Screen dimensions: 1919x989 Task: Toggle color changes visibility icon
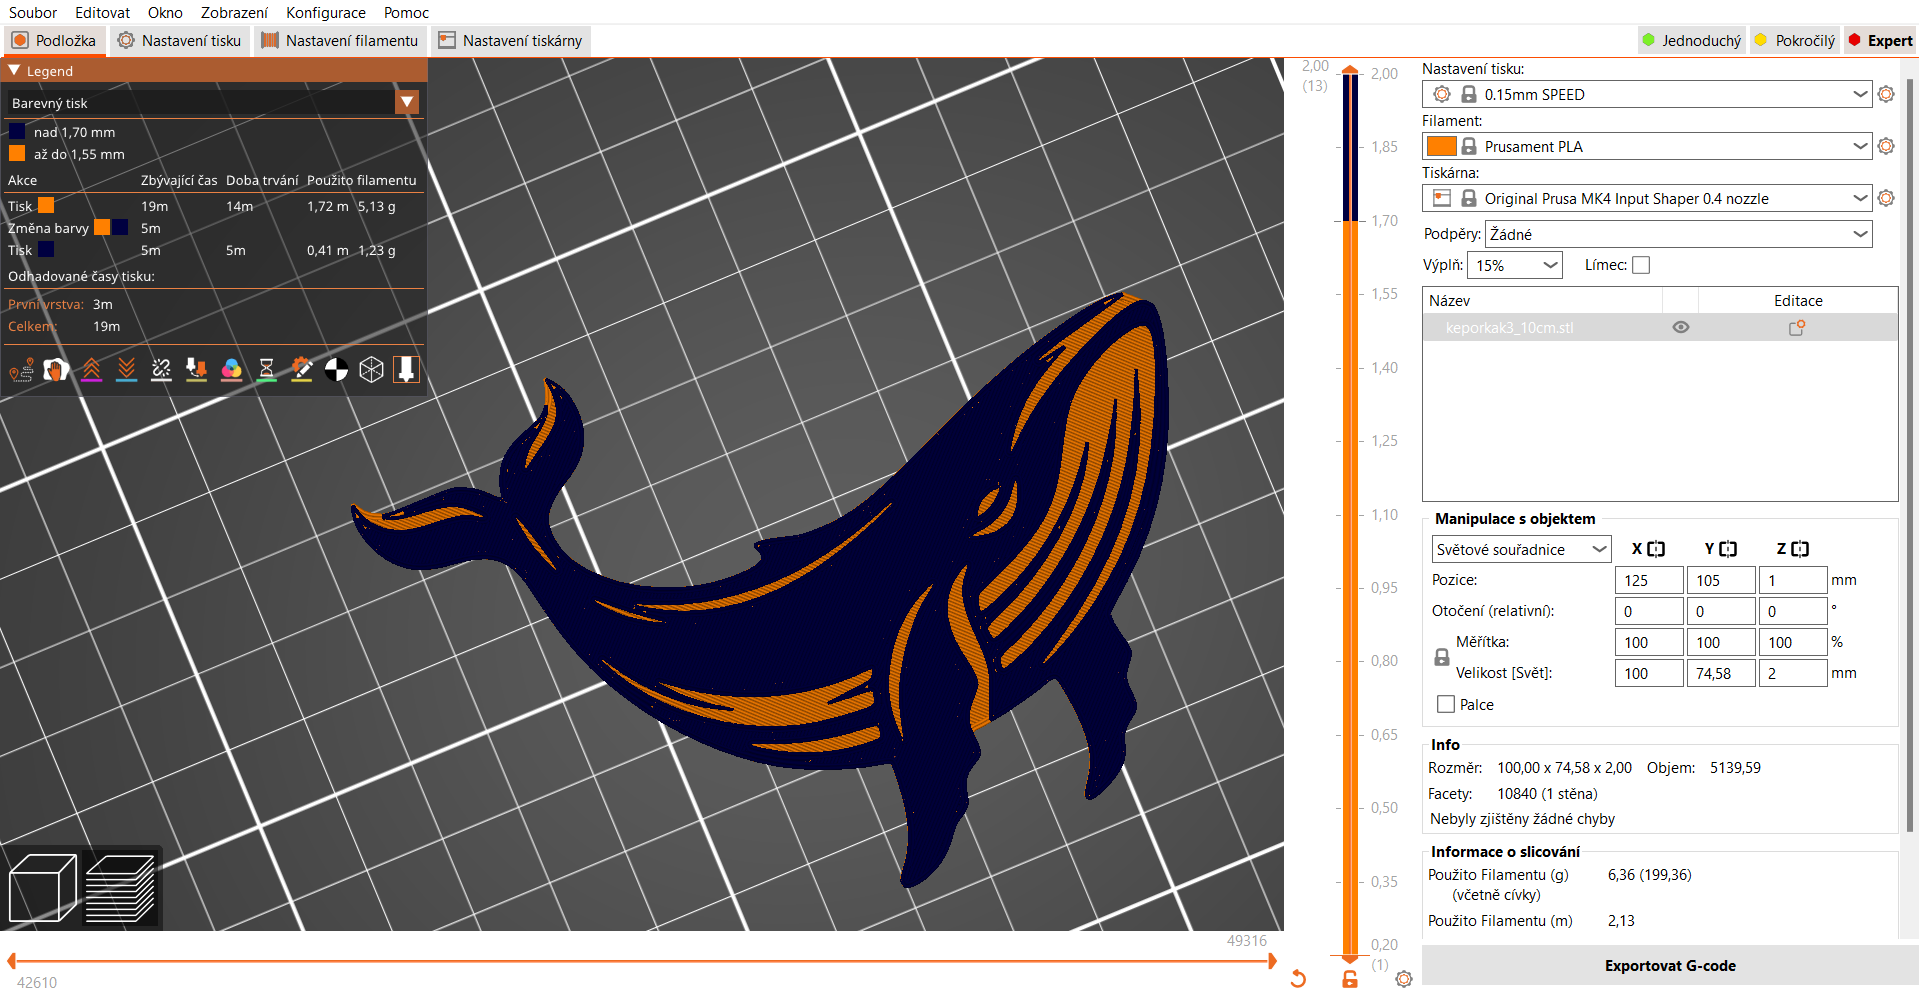tap(231, 370)
